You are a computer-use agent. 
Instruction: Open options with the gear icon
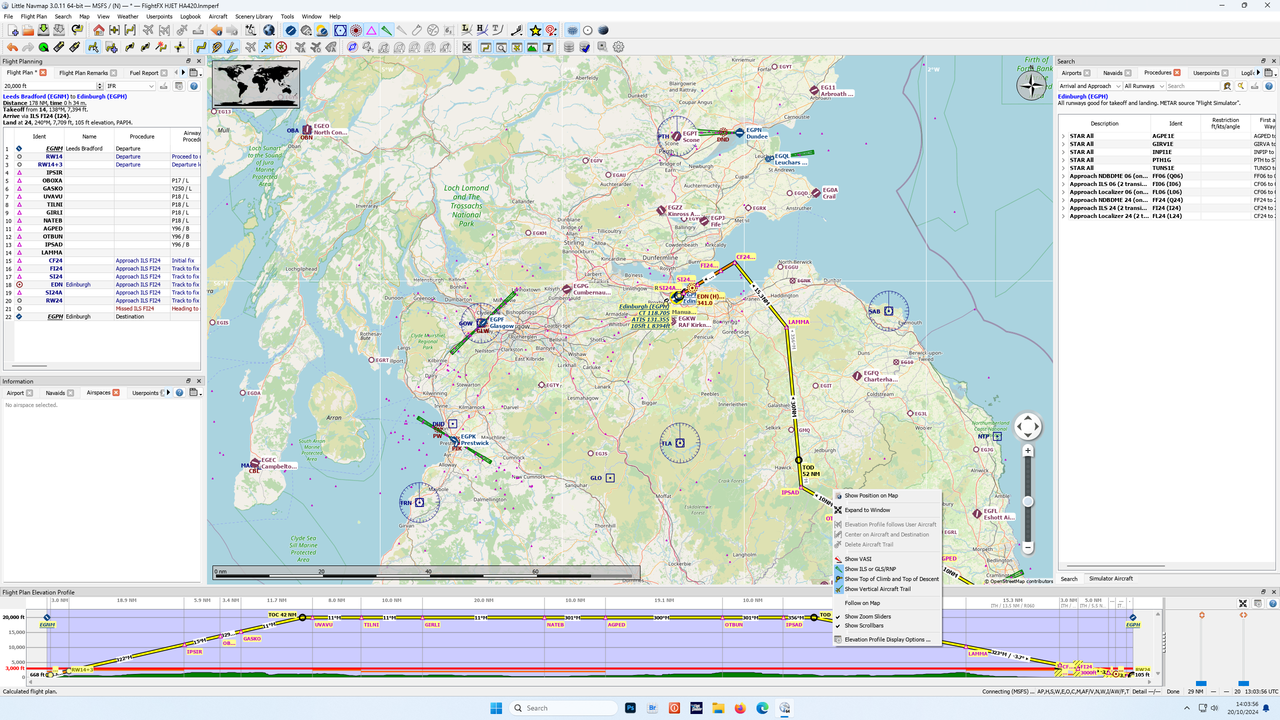click(x=618, y=47)
